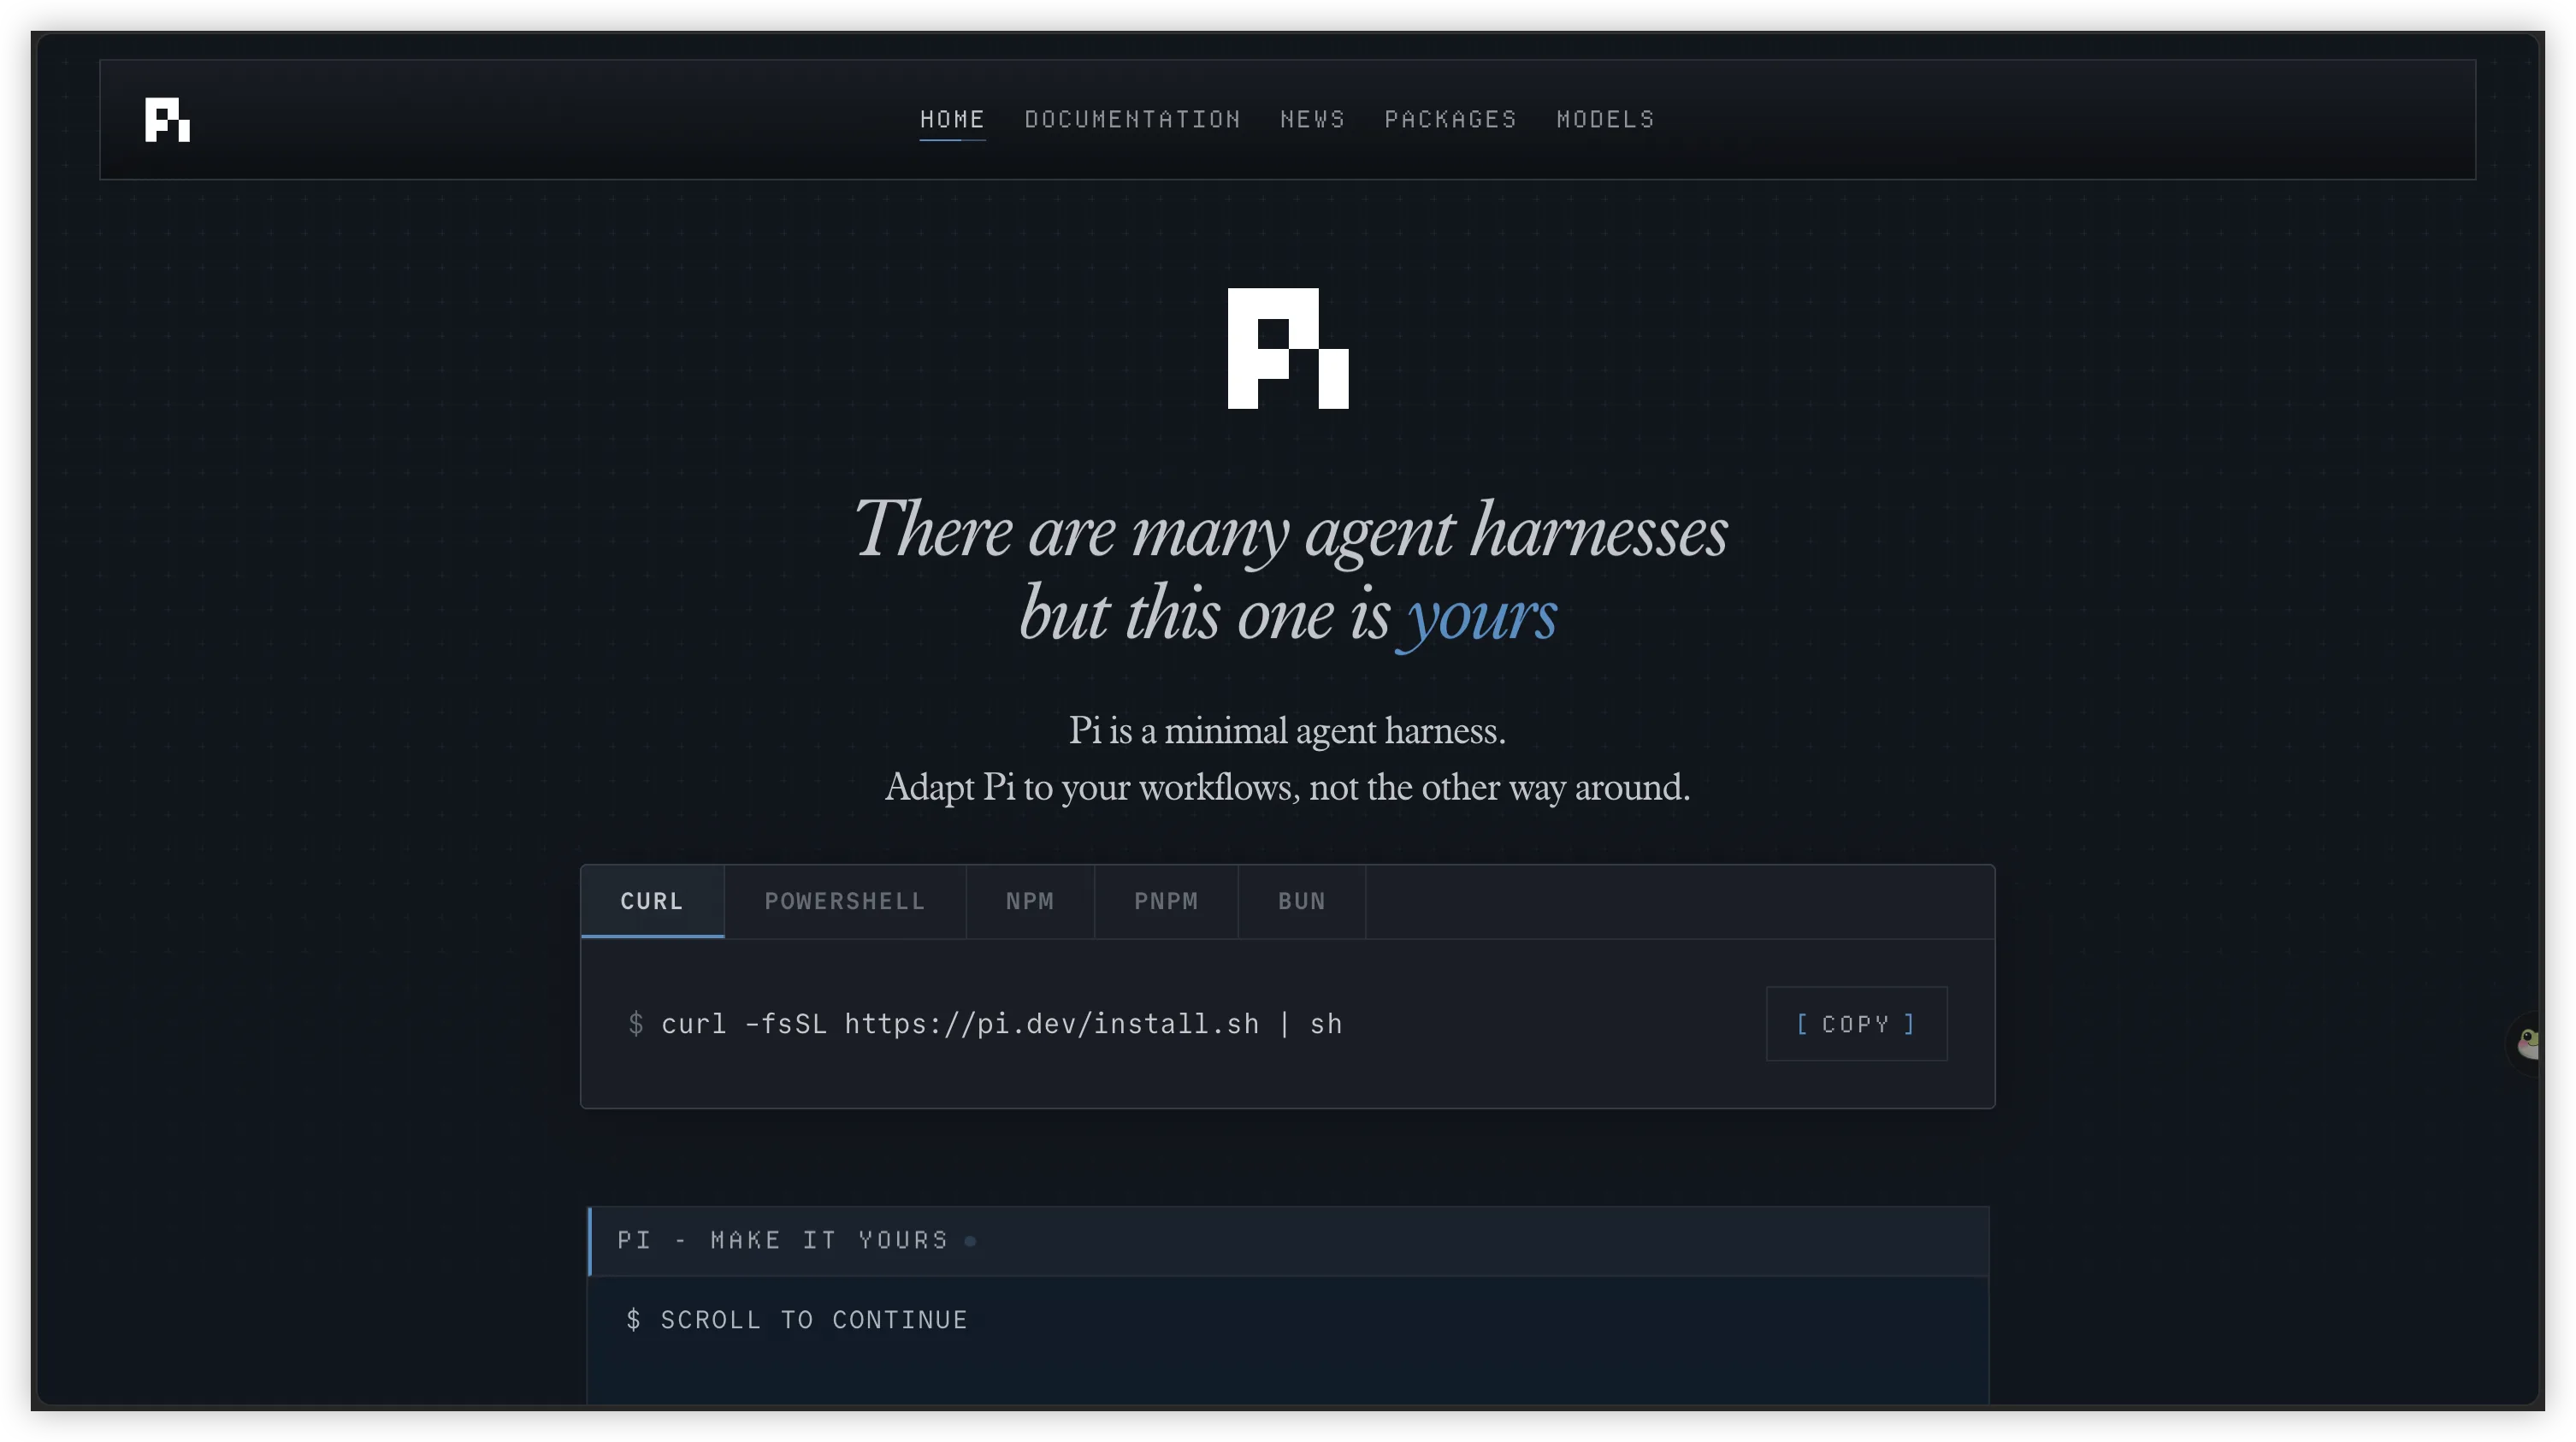Open the Packages page

(1450, 120)
